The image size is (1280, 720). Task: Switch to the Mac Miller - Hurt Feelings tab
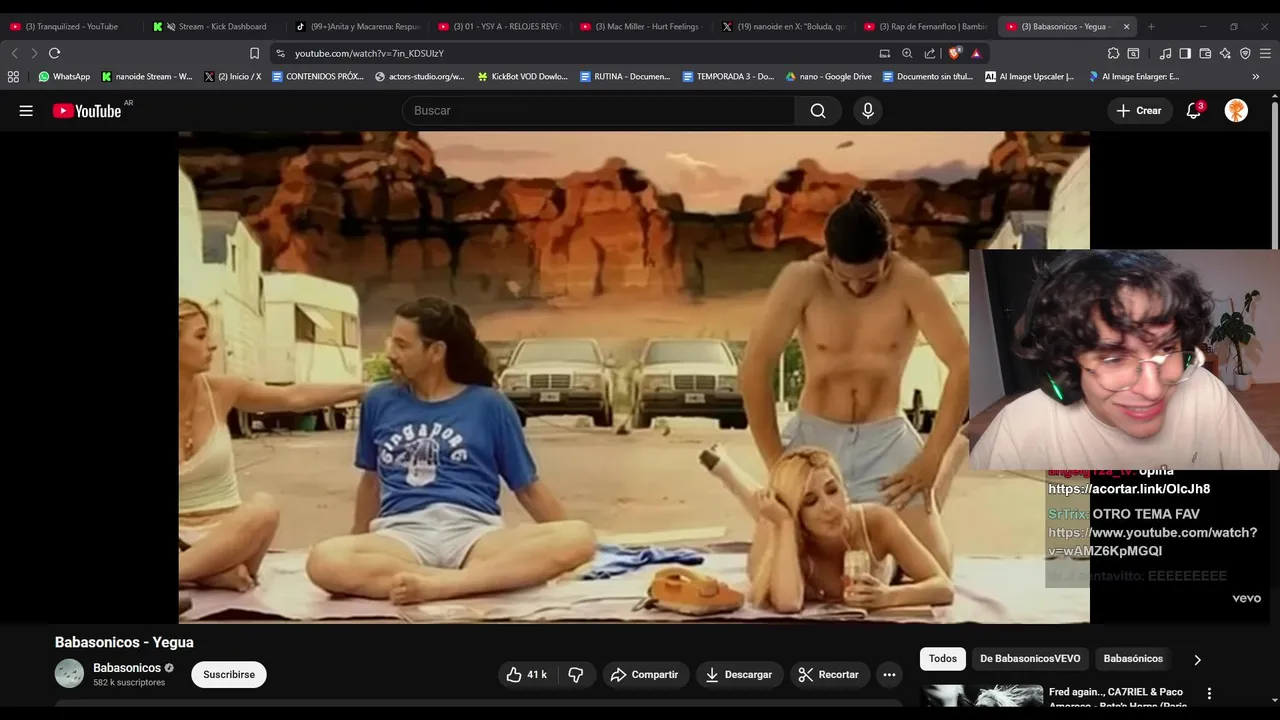tap(642, 26)
